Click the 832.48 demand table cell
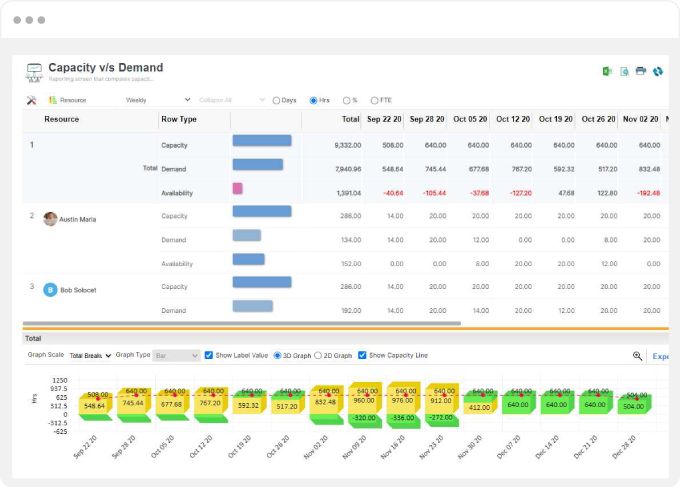 coord(649,169)
